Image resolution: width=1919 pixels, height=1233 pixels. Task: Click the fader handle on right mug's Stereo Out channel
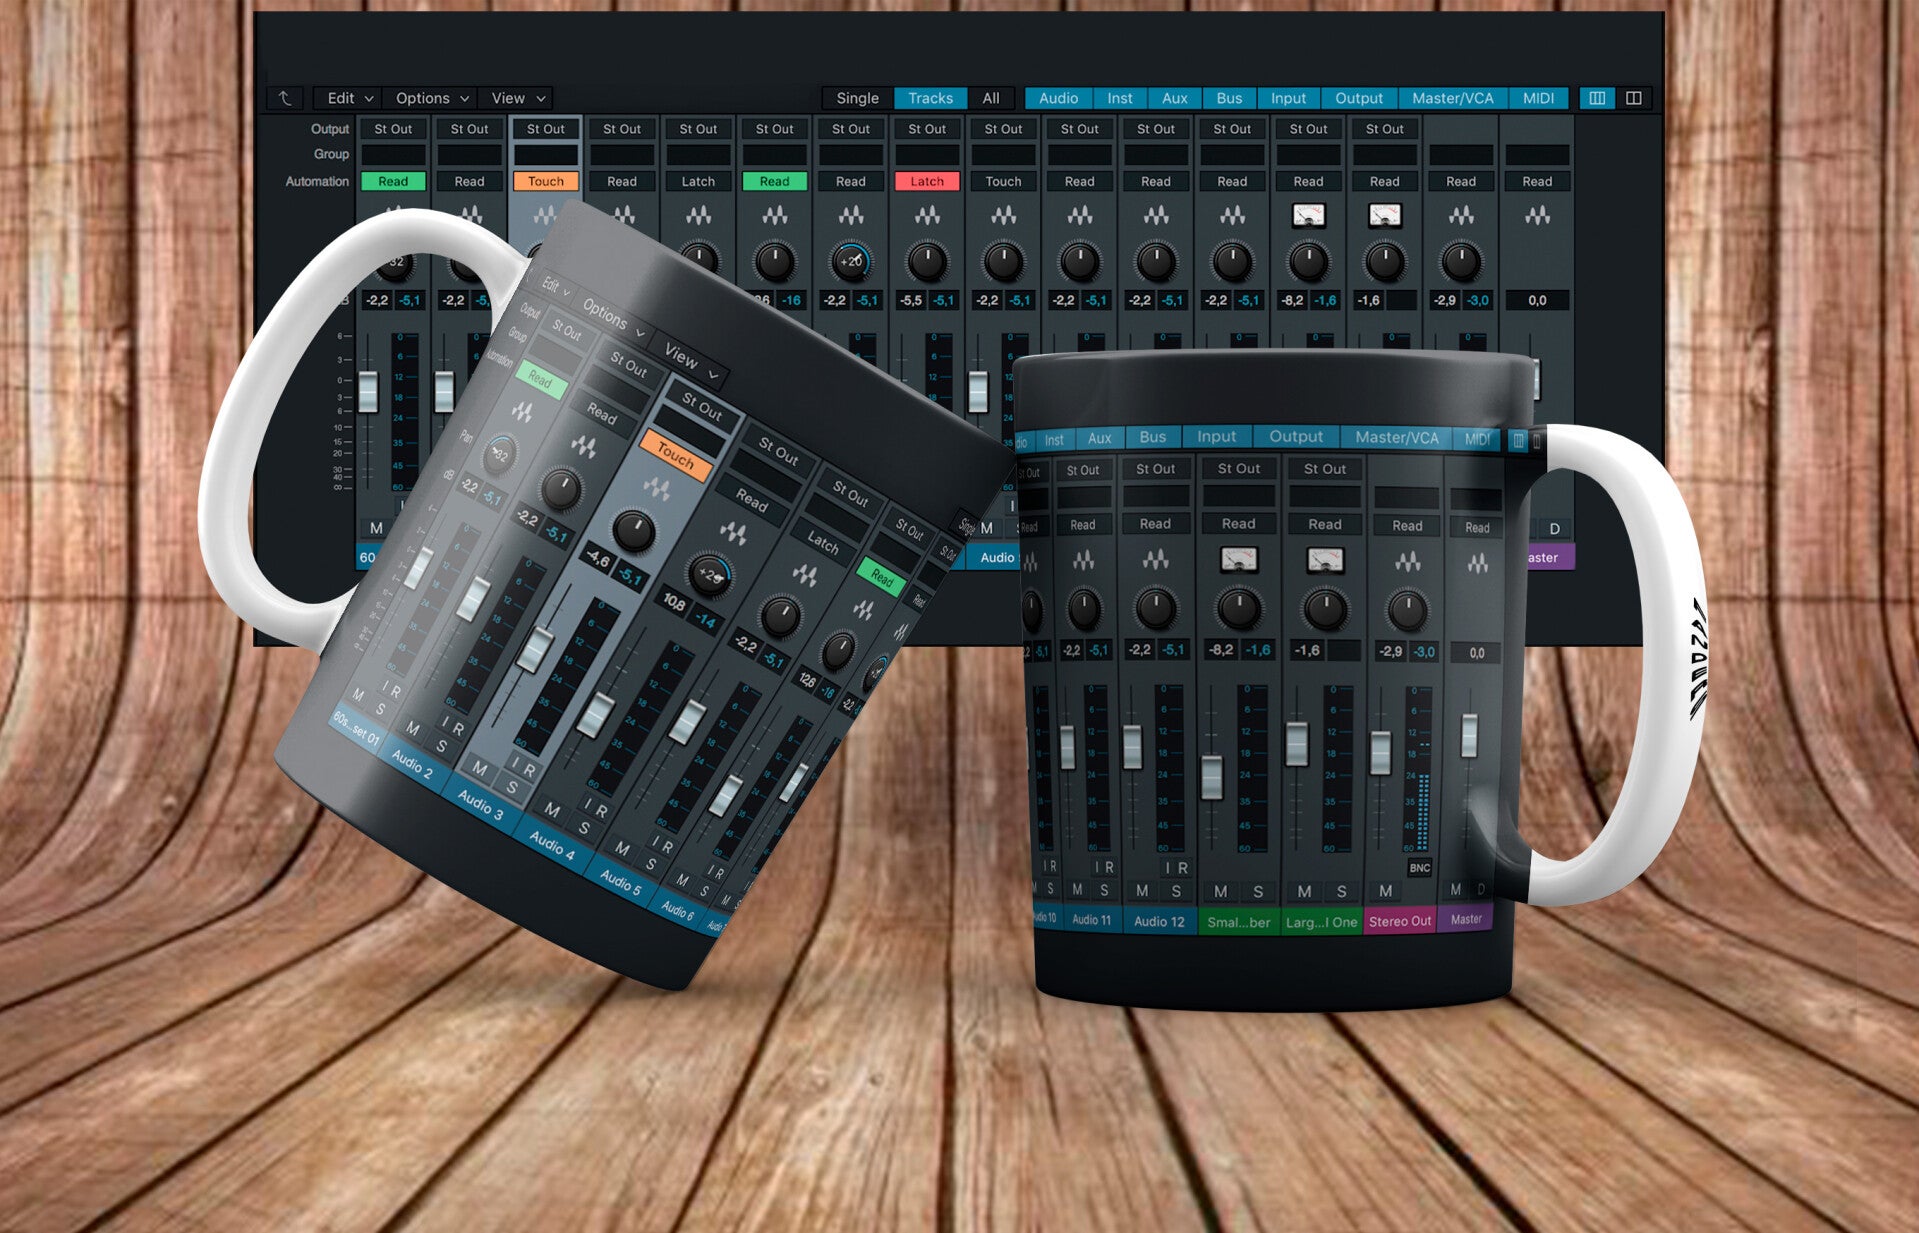[x=1380, y=753]
